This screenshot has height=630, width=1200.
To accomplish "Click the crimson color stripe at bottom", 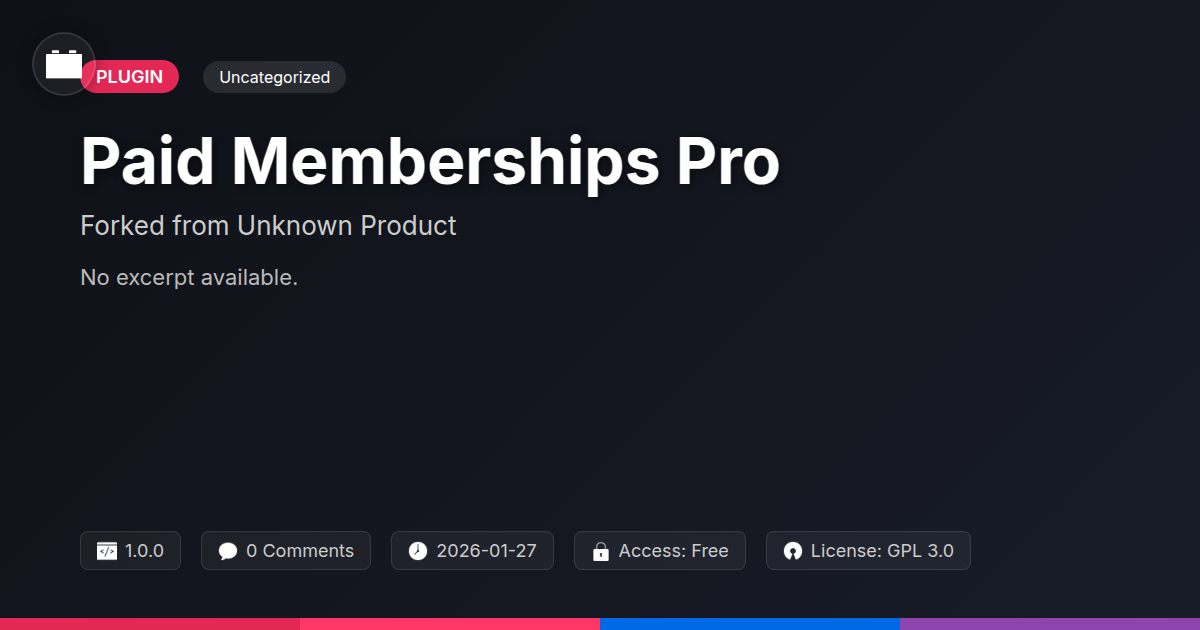I will pos(150,623).
